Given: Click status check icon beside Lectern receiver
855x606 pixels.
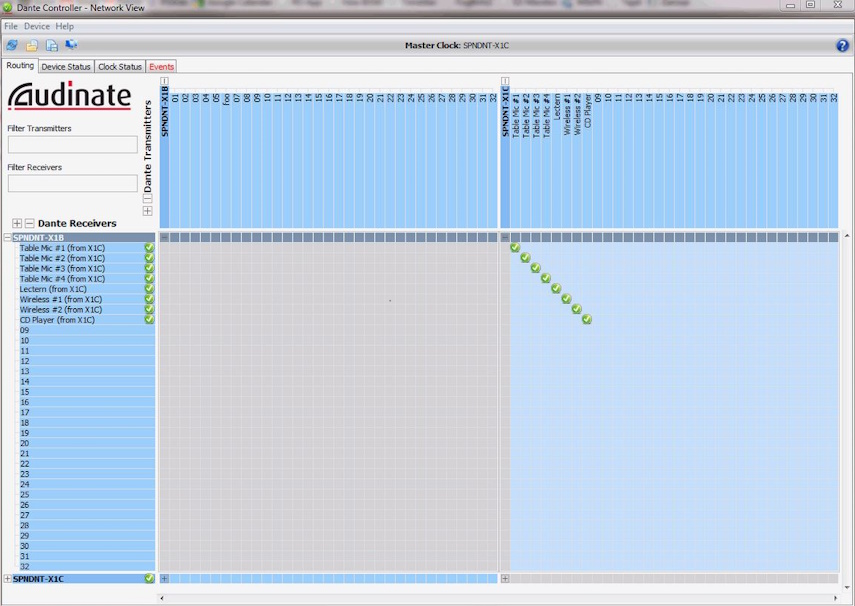Looking at the screenshot, I should coord(149,289).
